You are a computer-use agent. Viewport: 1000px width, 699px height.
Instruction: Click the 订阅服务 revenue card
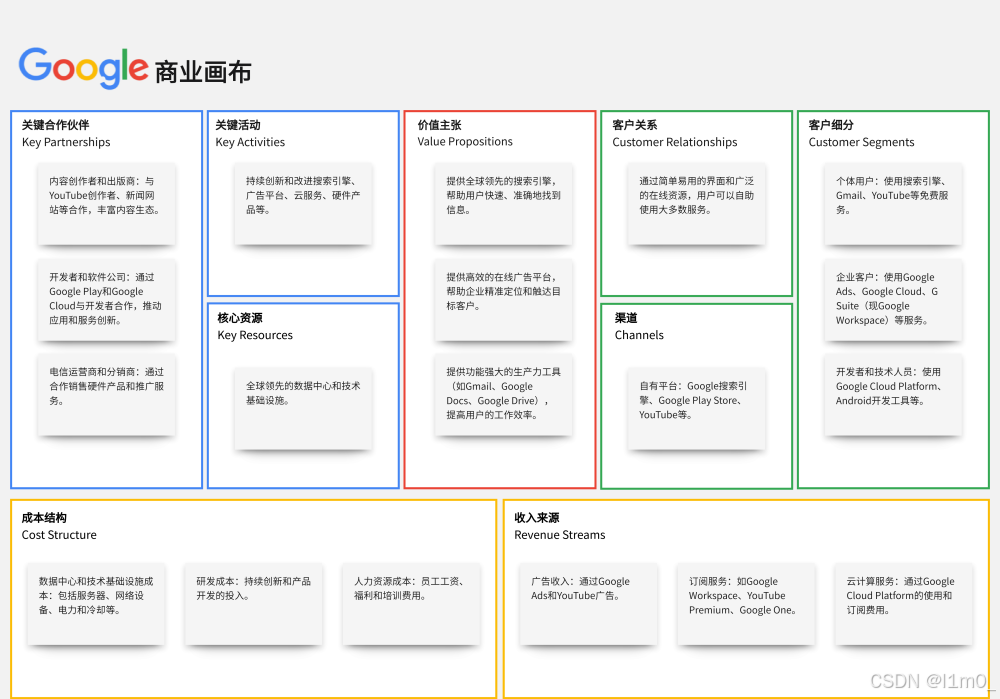(746, 605)
